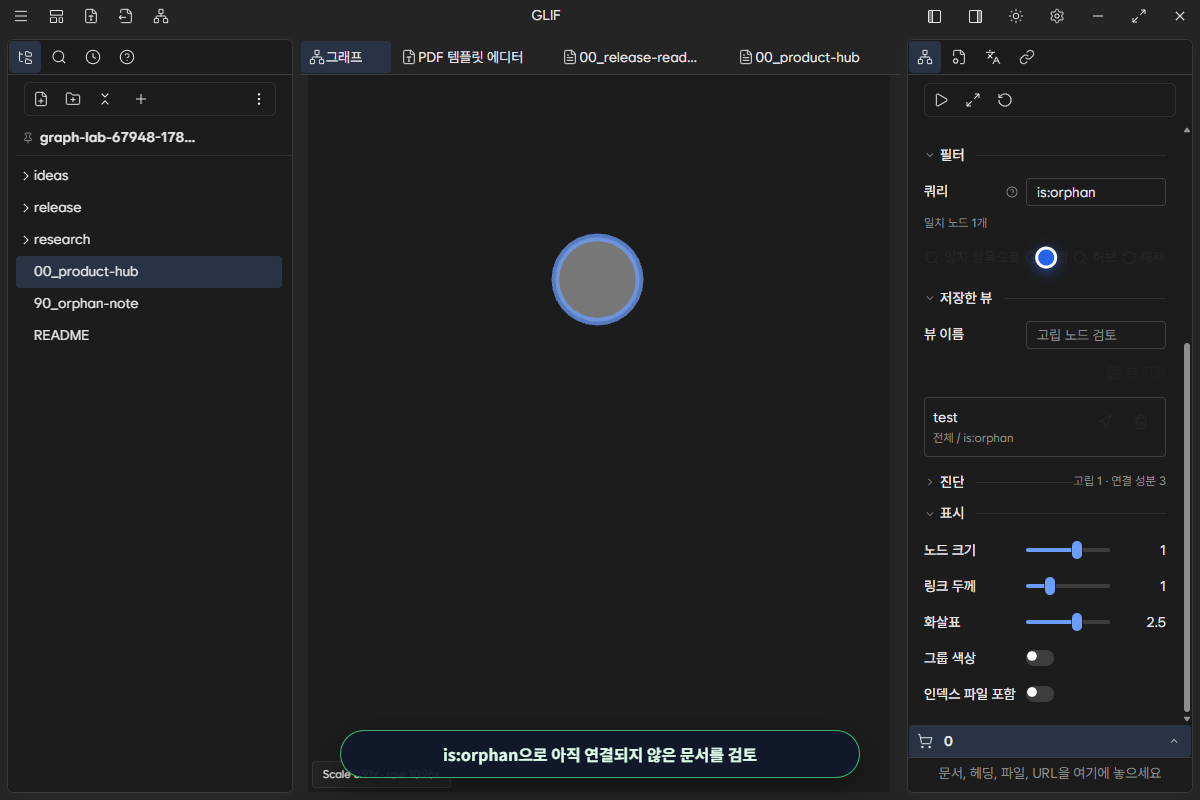The height and width of the screenshot is (800, 1200).
Task: Click the 뷰 이름 input field
Action: pyautogui.click(x=1096, y=335)
